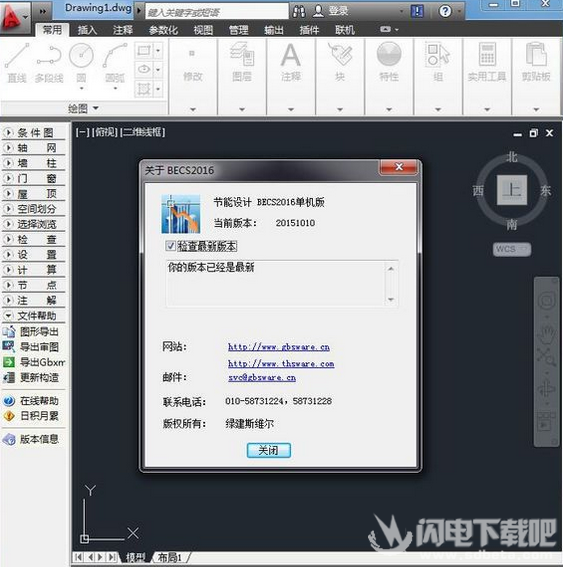Switch to the 插入 ribbon tab
Image resolution: width=563 pixels, height=567 pixels.
point(87,30)
